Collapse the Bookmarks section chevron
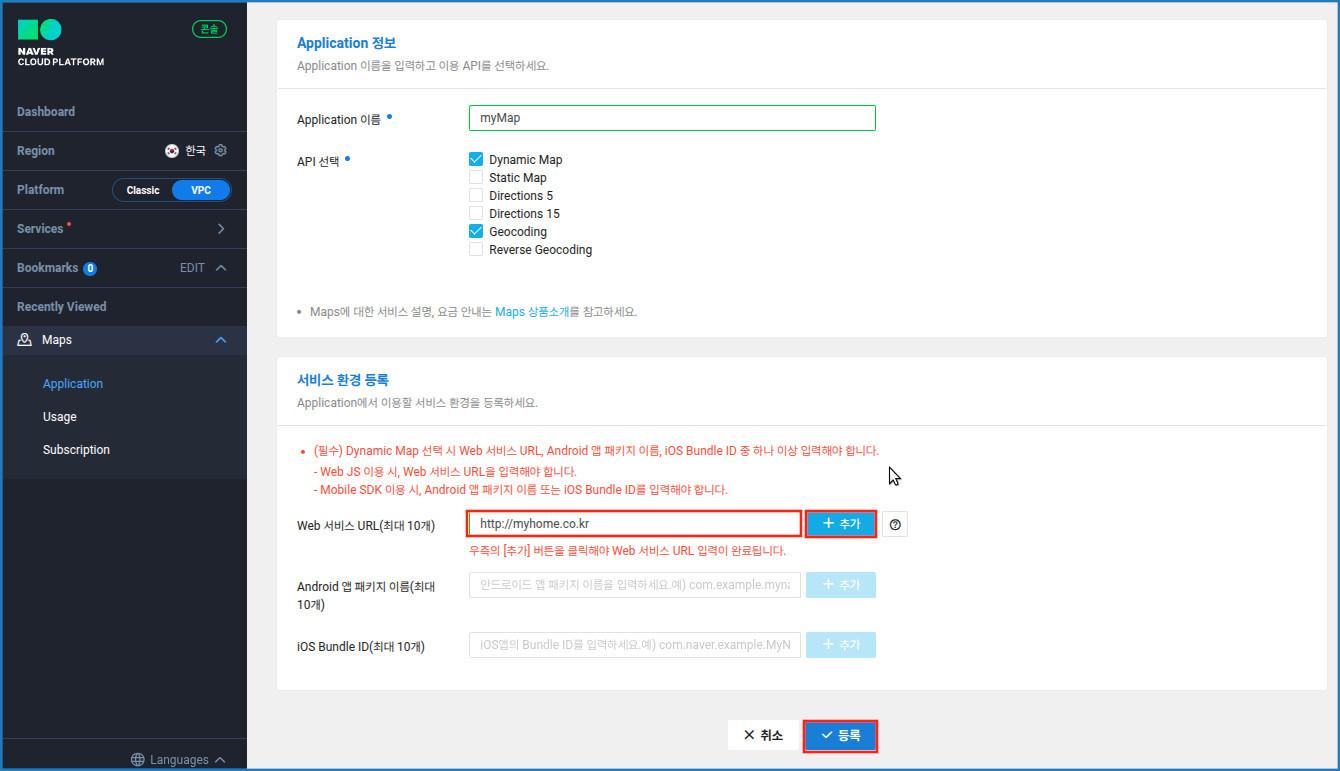The image size is (1340, 771). tap(221, 268)
